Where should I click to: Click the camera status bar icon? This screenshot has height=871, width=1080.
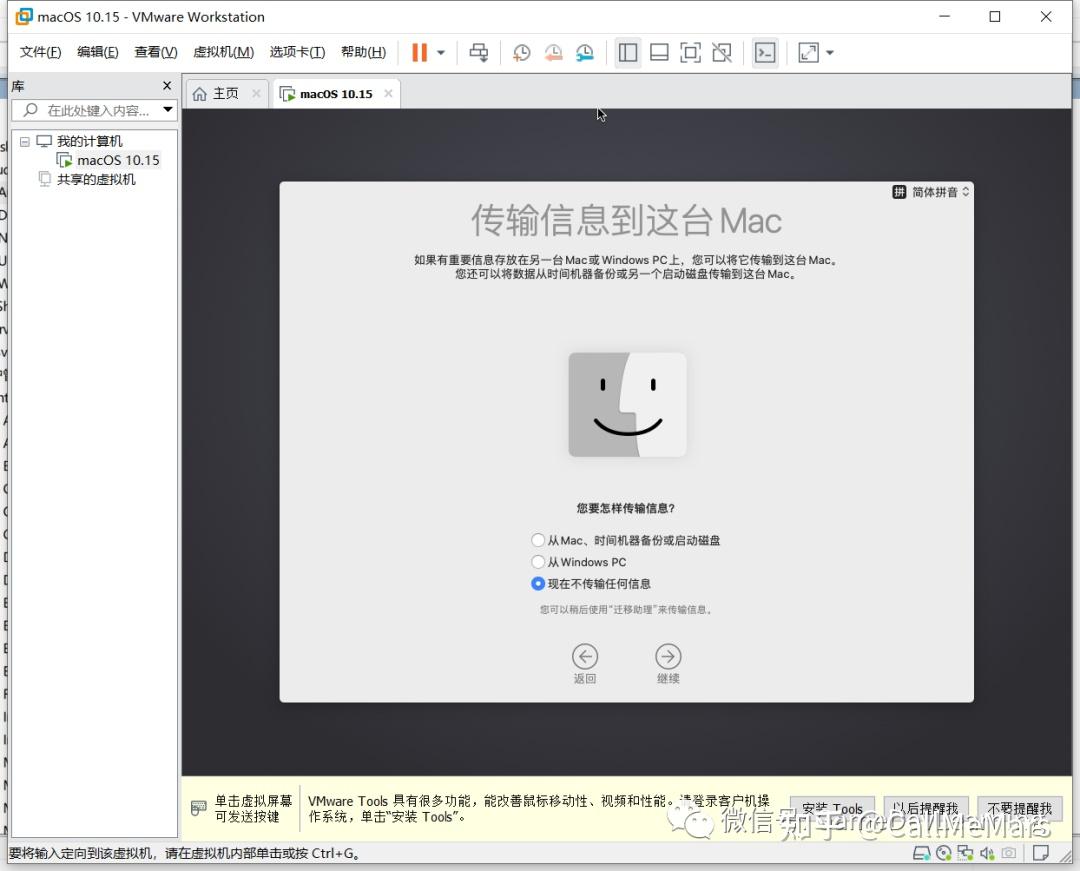[x=1008, y=854]
